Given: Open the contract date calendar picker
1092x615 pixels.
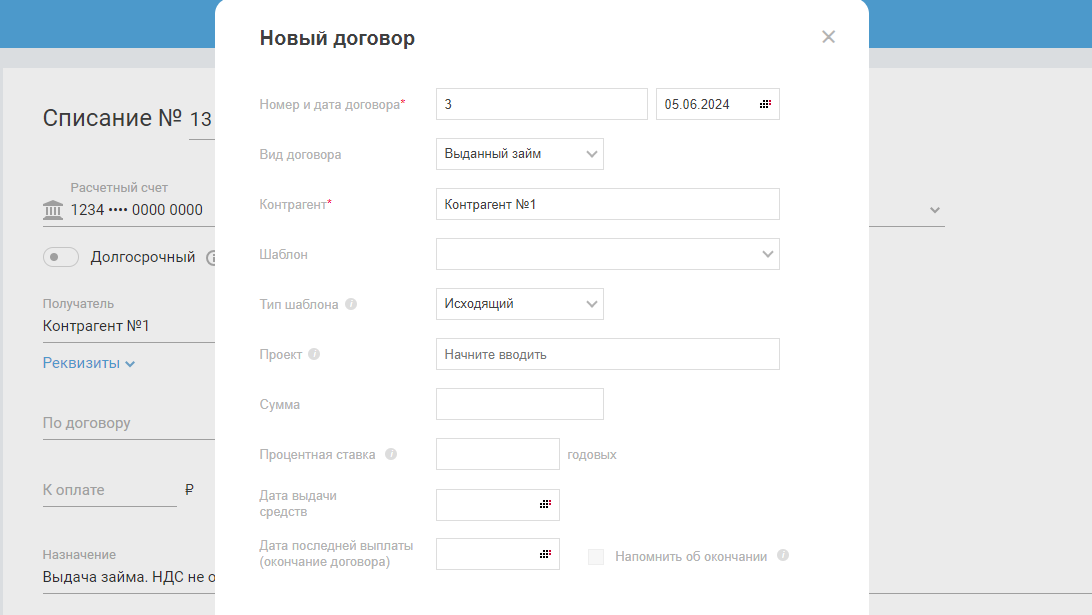Looking at the screenshot, I should [765, 104].
